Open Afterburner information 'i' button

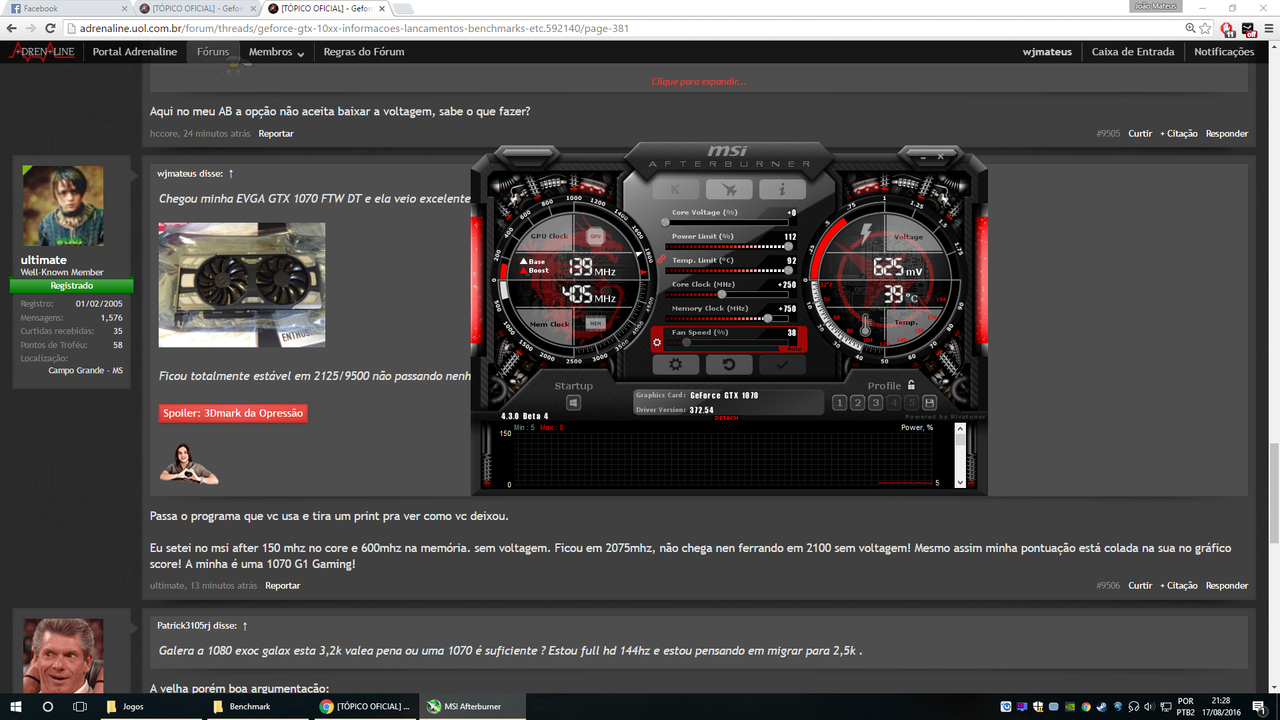782,189
